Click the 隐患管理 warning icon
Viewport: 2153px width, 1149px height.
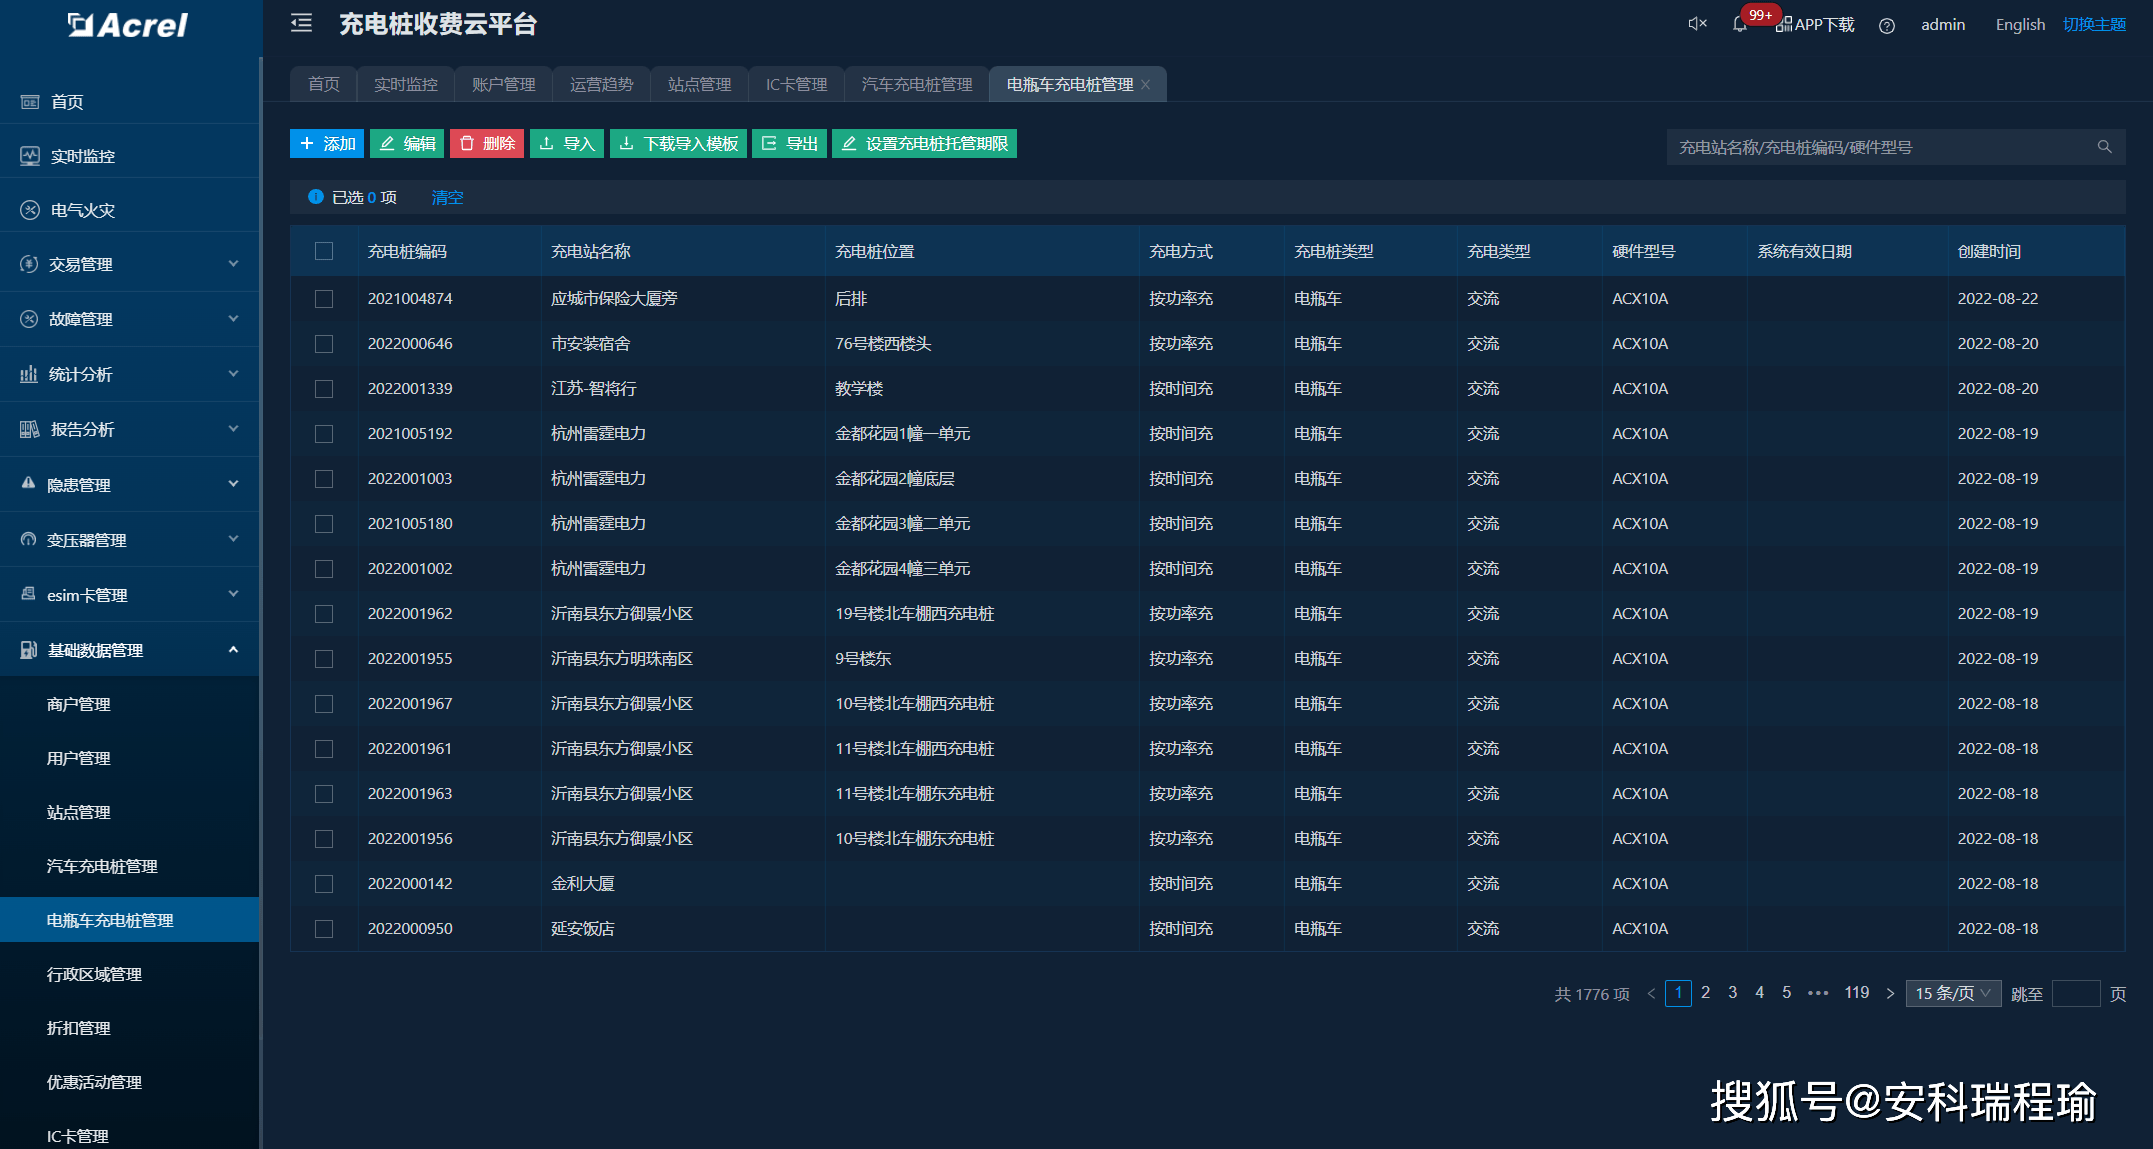(28, 483)
